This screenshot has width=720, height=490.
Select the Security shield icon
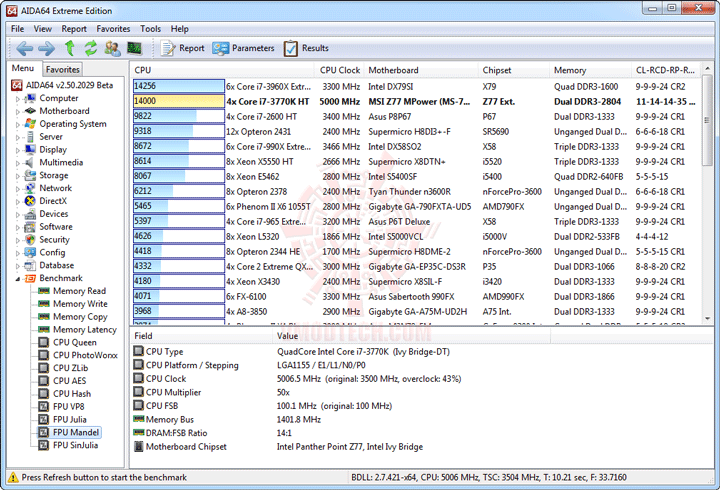coord(30,239)
